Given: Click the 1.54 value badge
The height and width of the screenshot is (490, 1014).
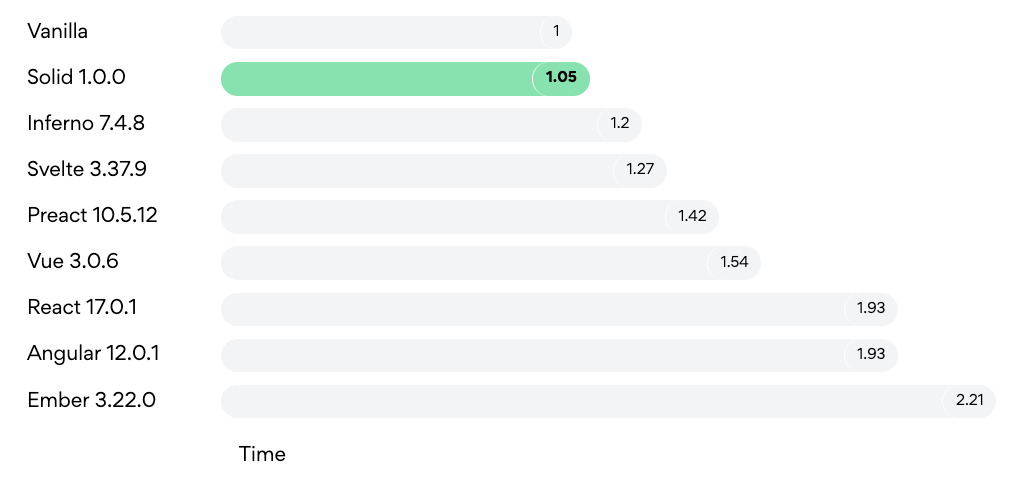Looking at the screenshot, I should tap(734, 262).
